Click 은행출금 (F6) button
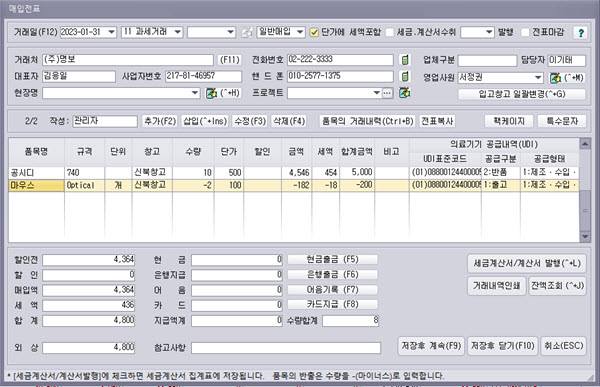600x387 pixels. click(x=333, y=274)
